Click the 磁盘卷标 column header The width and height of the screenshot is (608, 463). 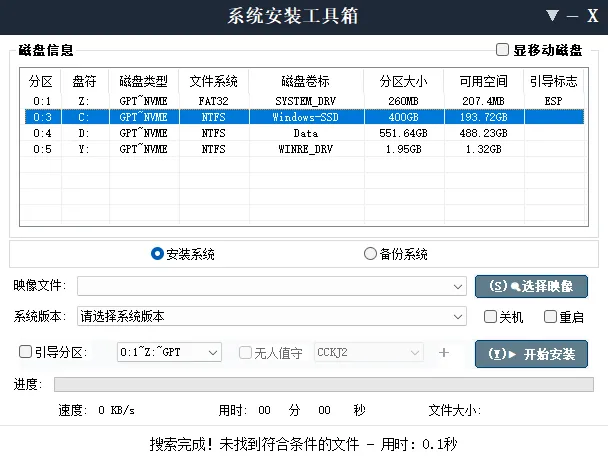coord(306,81)
